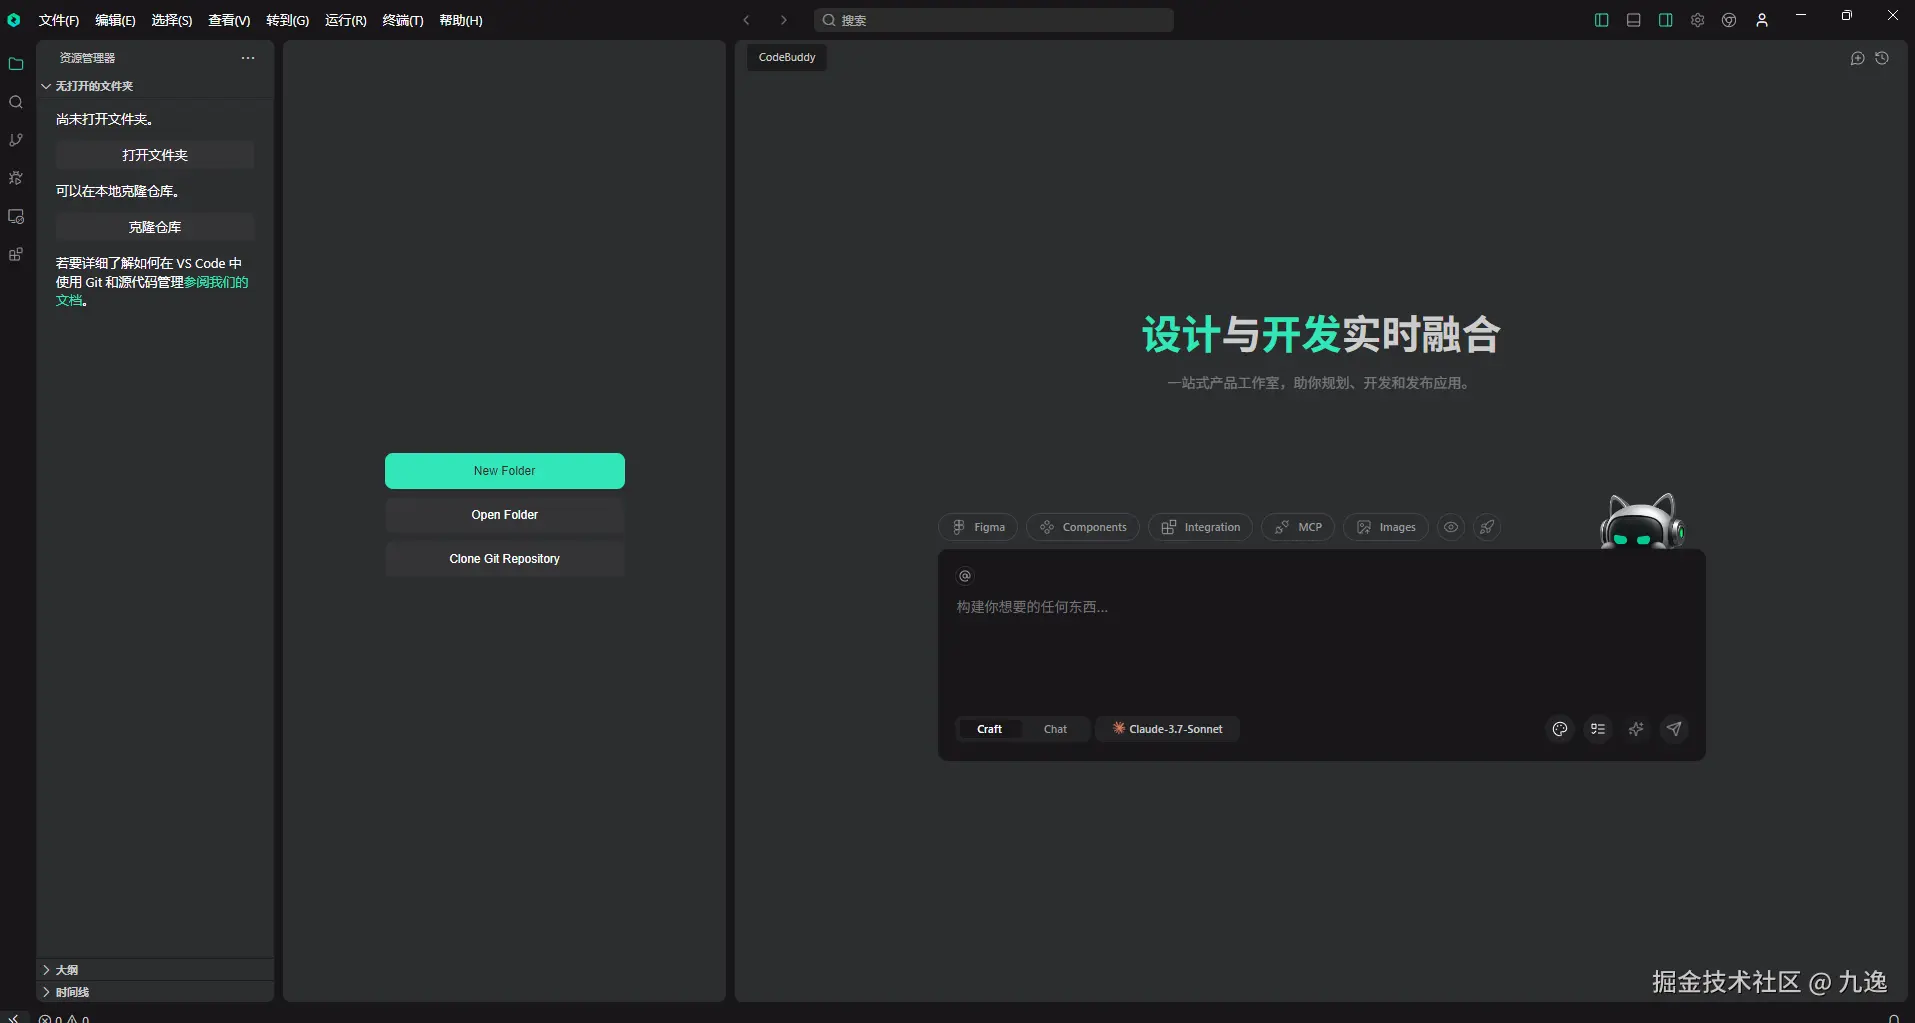The height and width of the screenshot is (1023, 1915).
Task: Open the 编辑(E) menu
Action: [115, 20]
